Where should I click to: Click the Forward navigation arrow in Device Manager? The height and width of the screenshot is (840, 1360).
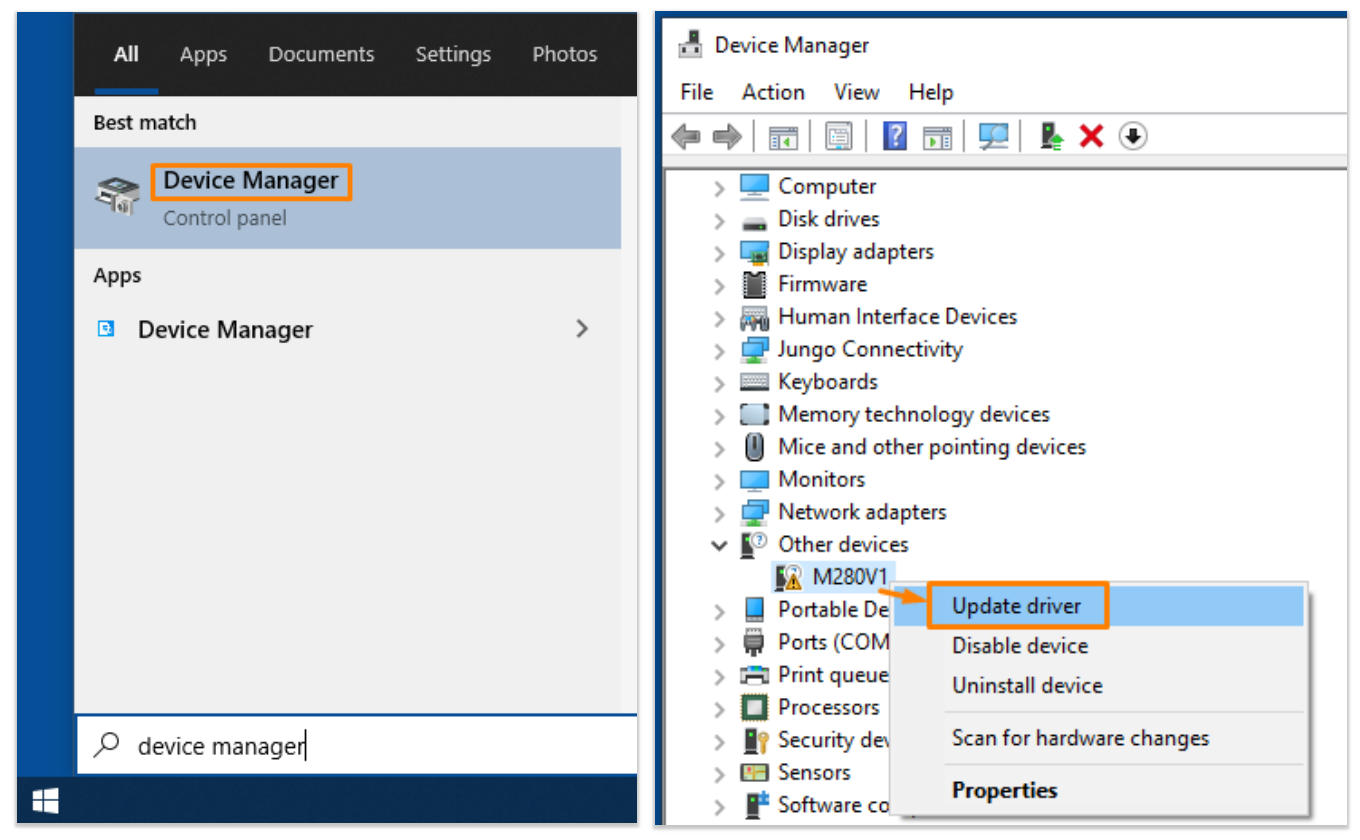[x=727, y=136]
